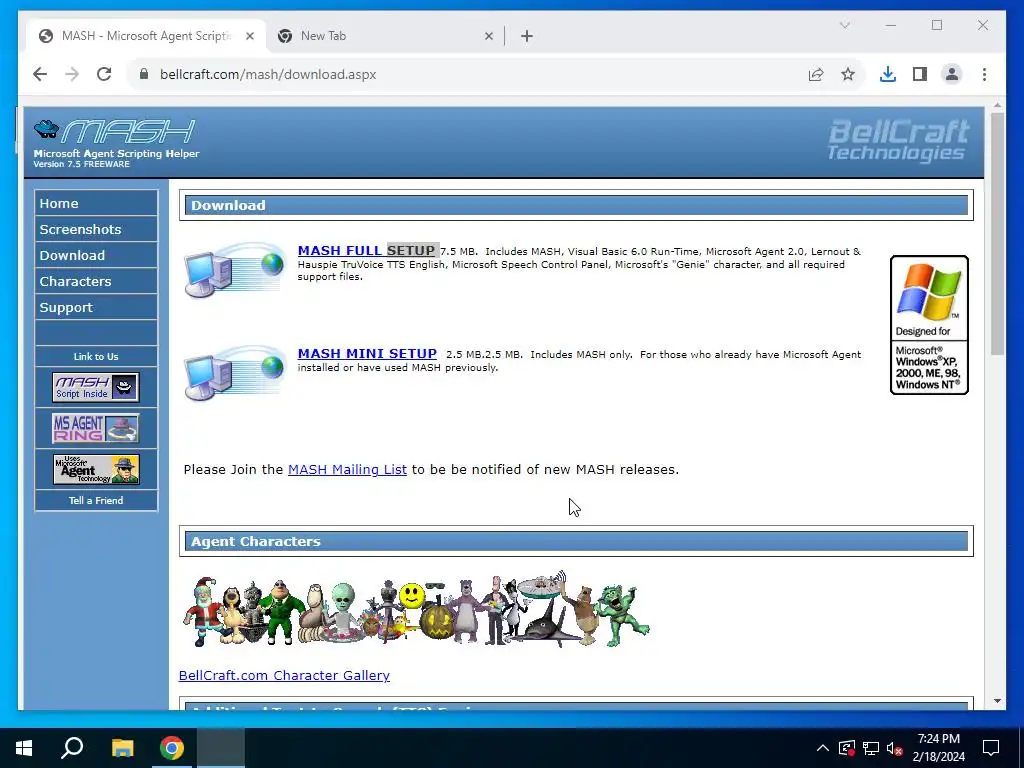Screen dimensions: 1024x768
Task: Click the scrollbar down arrow
Action: [997, 701]
